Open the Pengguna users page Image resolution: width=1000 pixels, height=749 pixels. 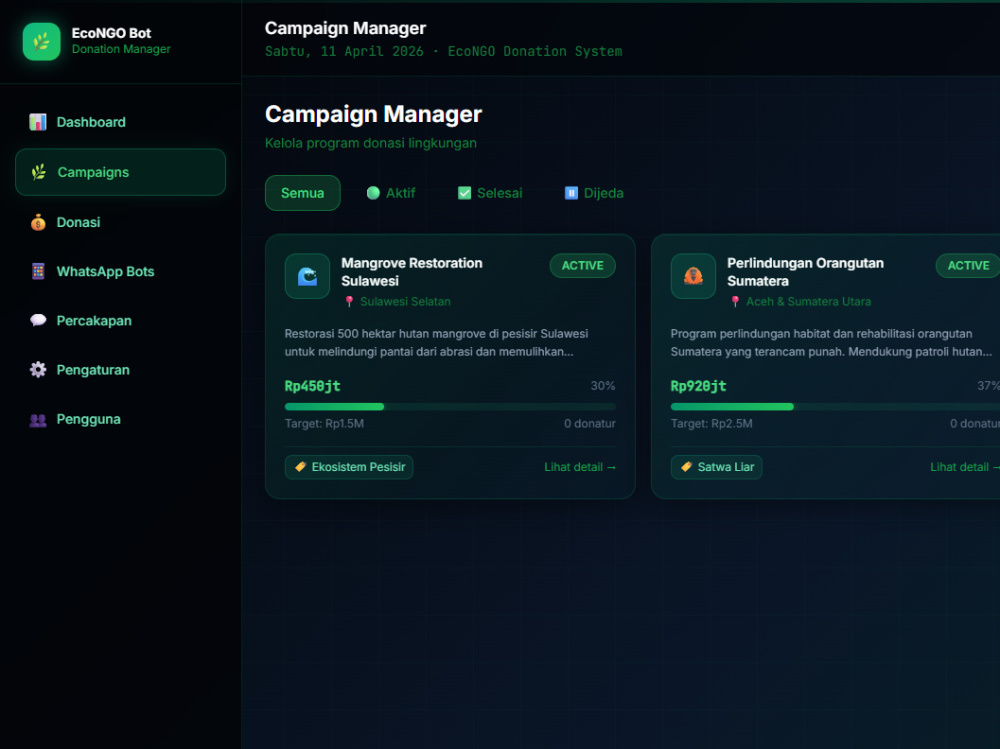[x=121, y=419]
